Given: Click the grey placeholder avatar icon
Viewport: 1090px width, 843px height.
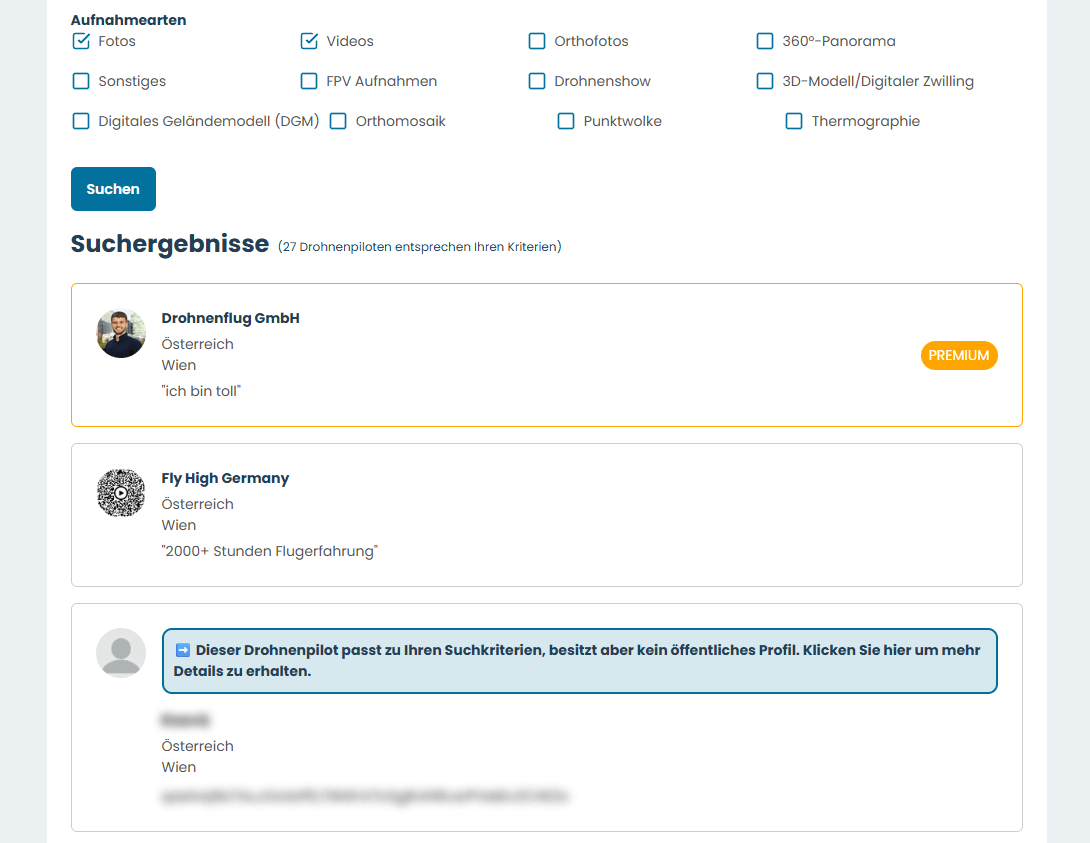Looking at the screenshot, I should 121,653.
